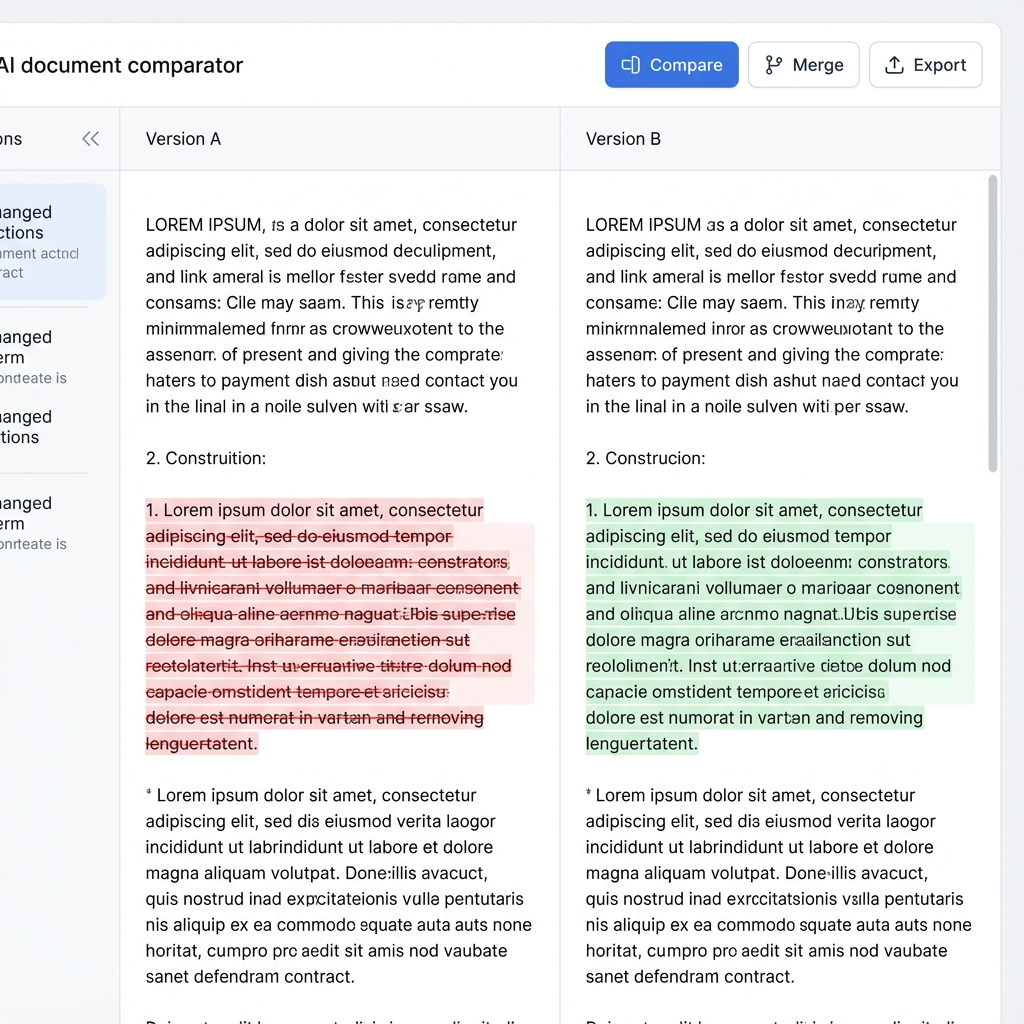Click the Version B panel header
This screenshot has height=1024, width=1024.
click(x=623, y=139)
